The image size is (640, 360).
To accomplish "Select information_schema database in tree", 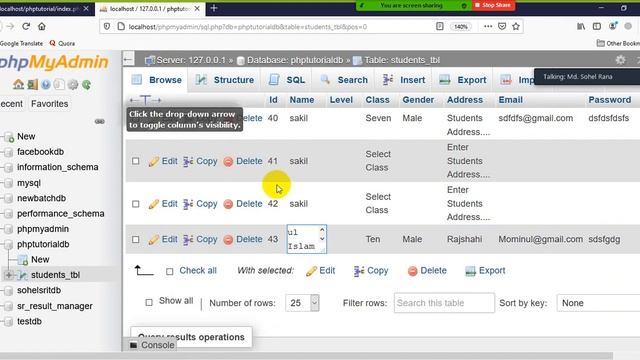I will coord(58,167).
